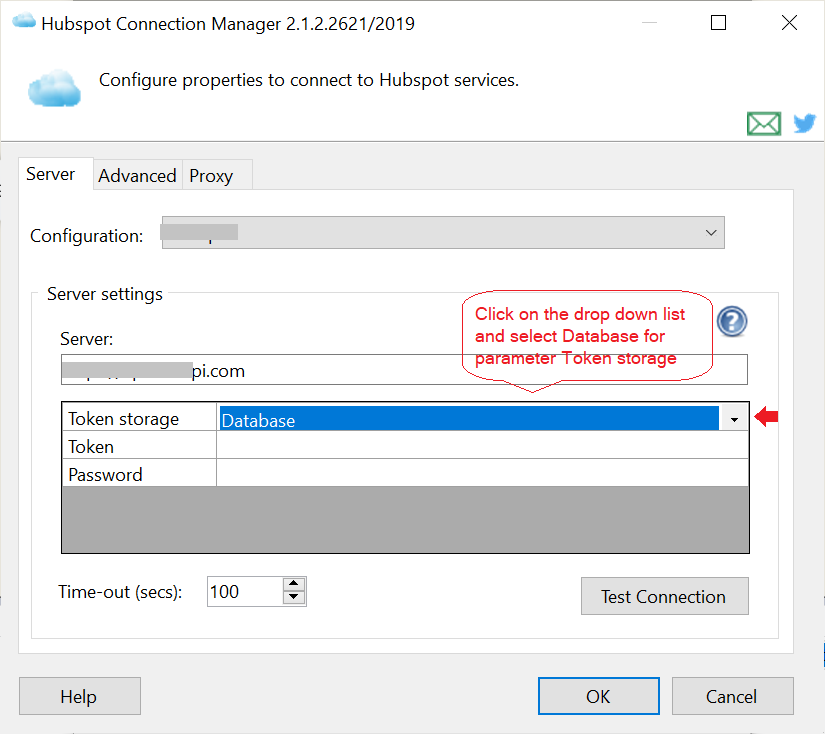Image resolution: width=825 pixels, height=734 pixels.
Task: Click the Password value field
Action: 482,474
